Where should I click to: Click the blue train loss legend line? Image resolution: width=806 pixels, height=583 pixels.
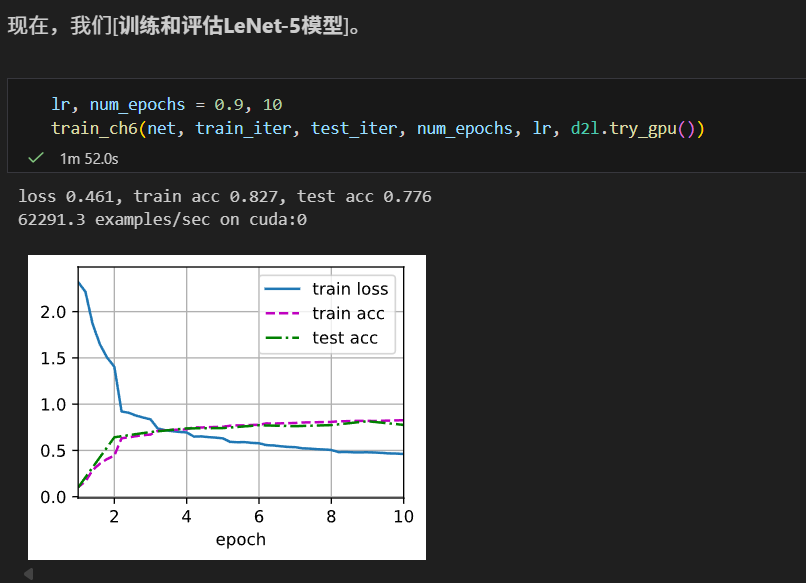[x=281, y=289]
